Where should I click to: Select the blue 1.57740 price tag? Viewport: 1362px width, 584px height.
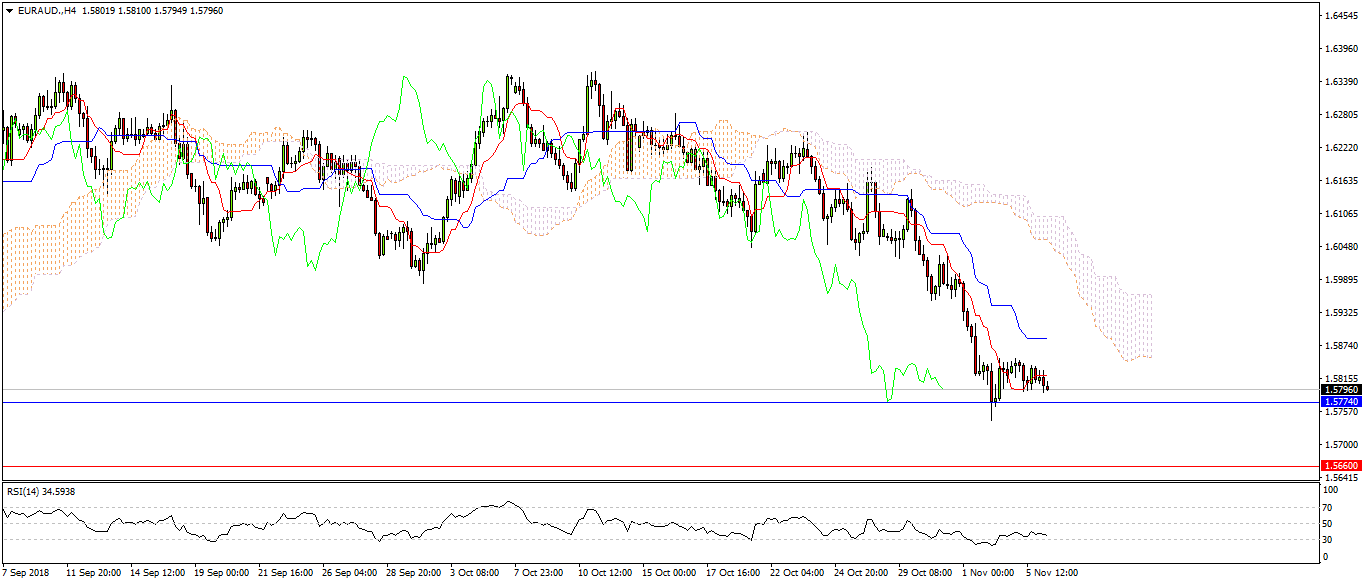coord(1340,401)
